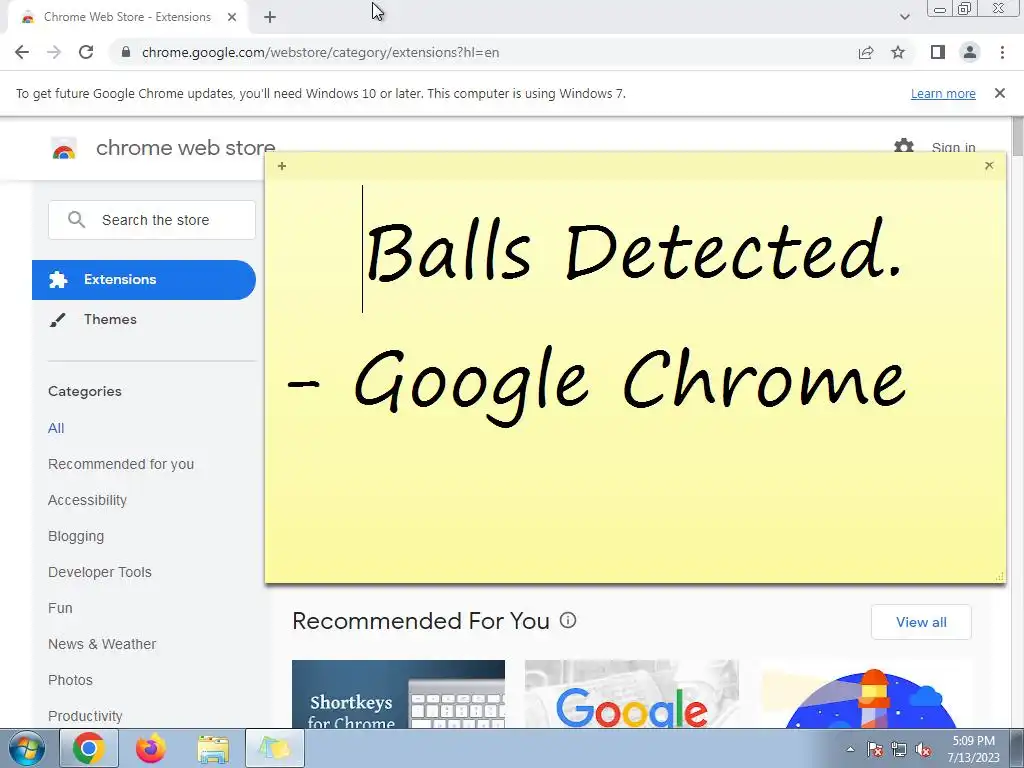Choose the Blogging category
The image size is (1024, 768).
[x=76, y=536]
